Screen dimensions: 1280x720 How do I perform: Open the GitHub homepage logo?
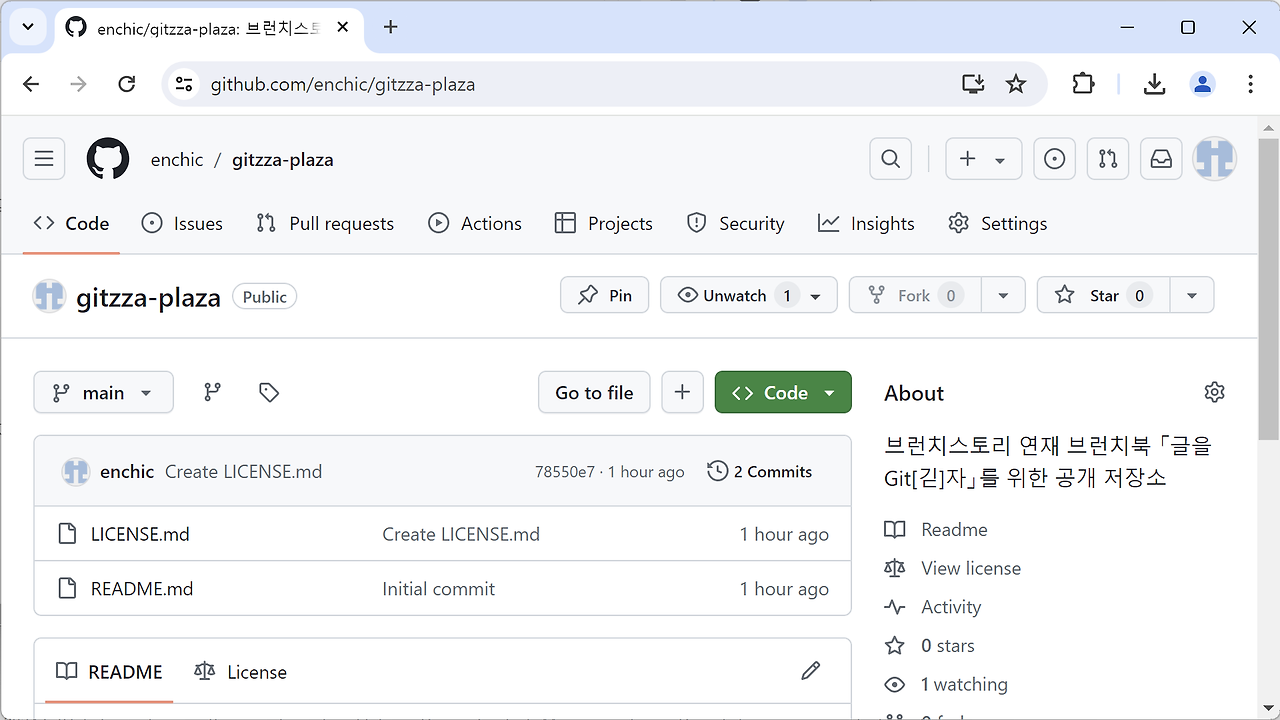[x=108, y=159]
